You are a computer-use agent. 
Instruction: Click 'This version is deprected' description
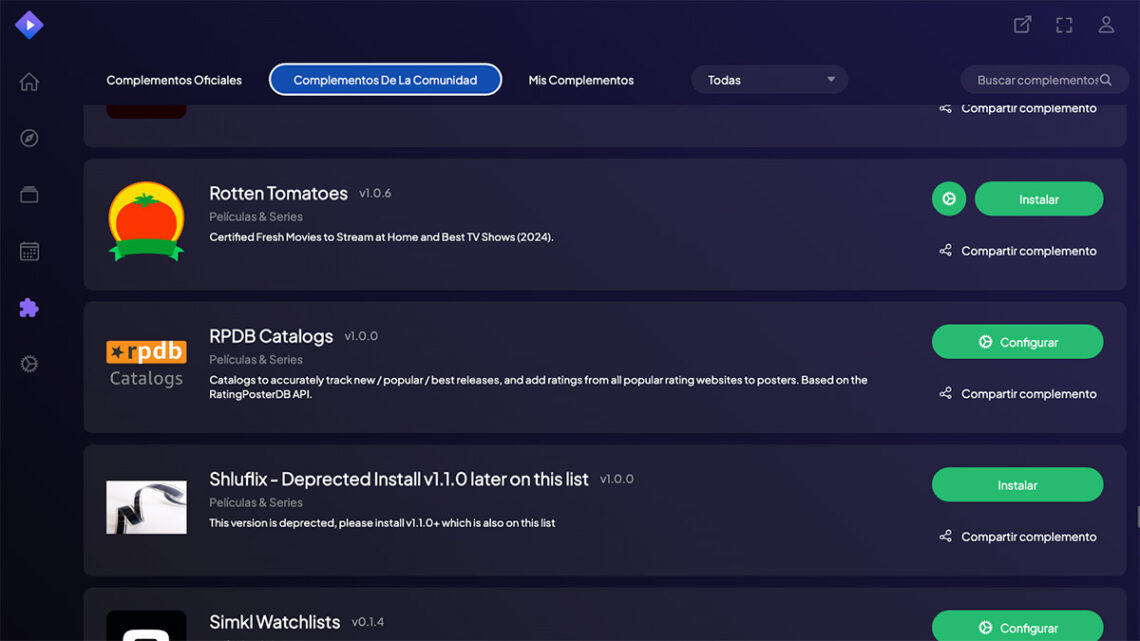pyautogui.click(x=382, y=523)
